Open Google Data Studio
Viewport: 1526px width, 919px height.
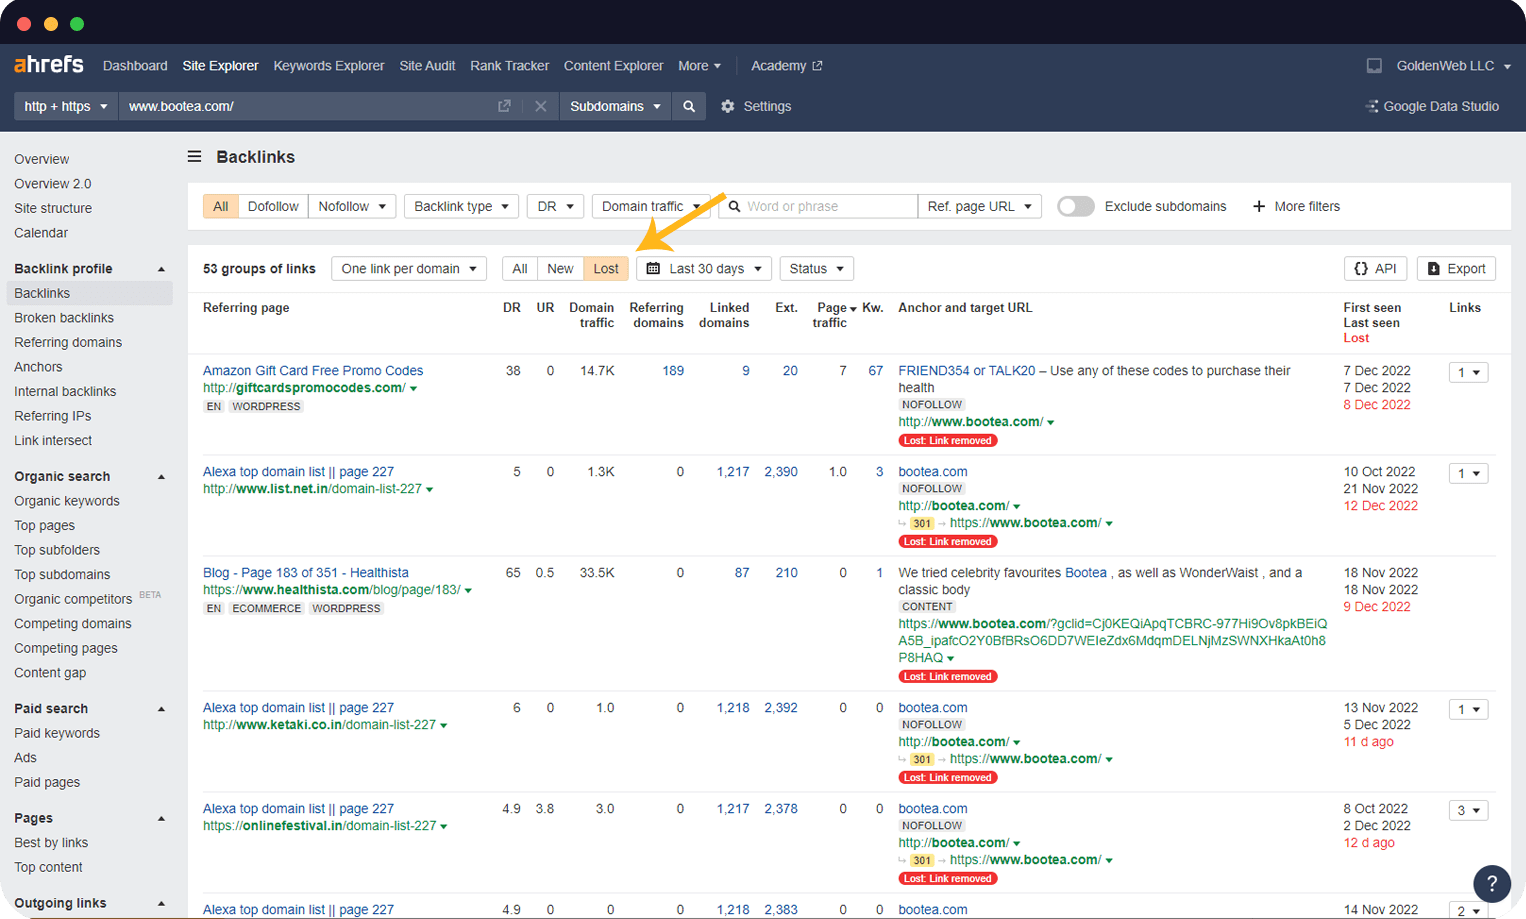point(1432,106)
